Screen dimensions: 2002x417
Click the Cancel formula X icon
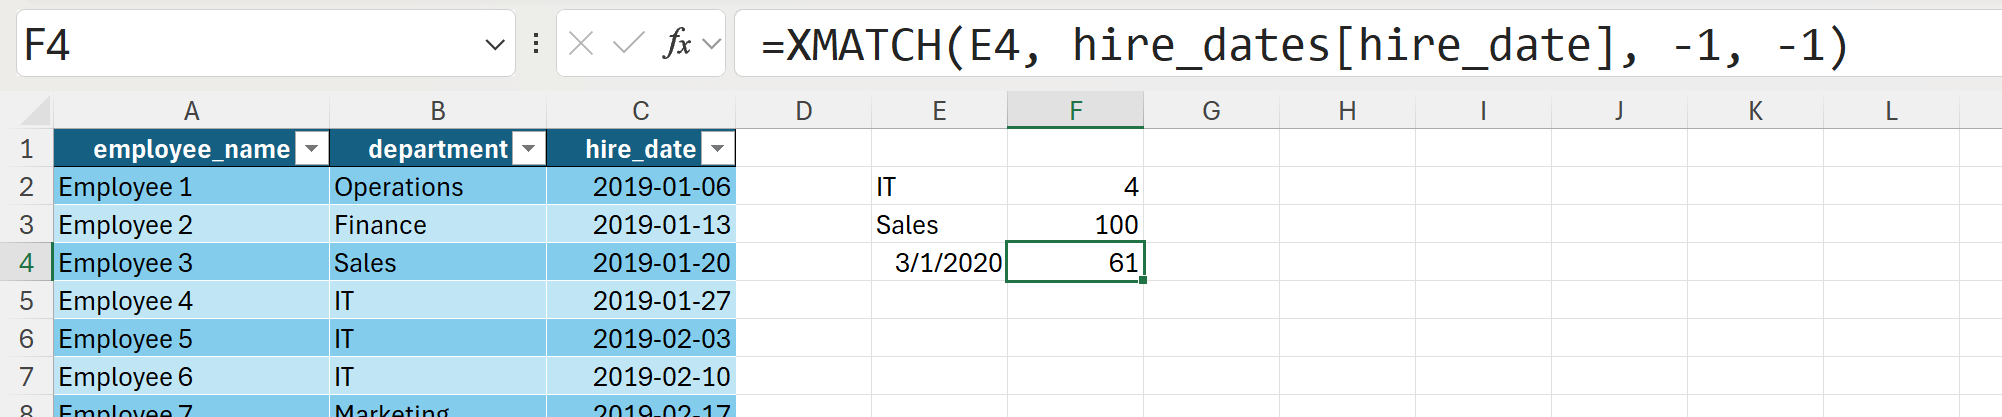[x=581, y=44]
